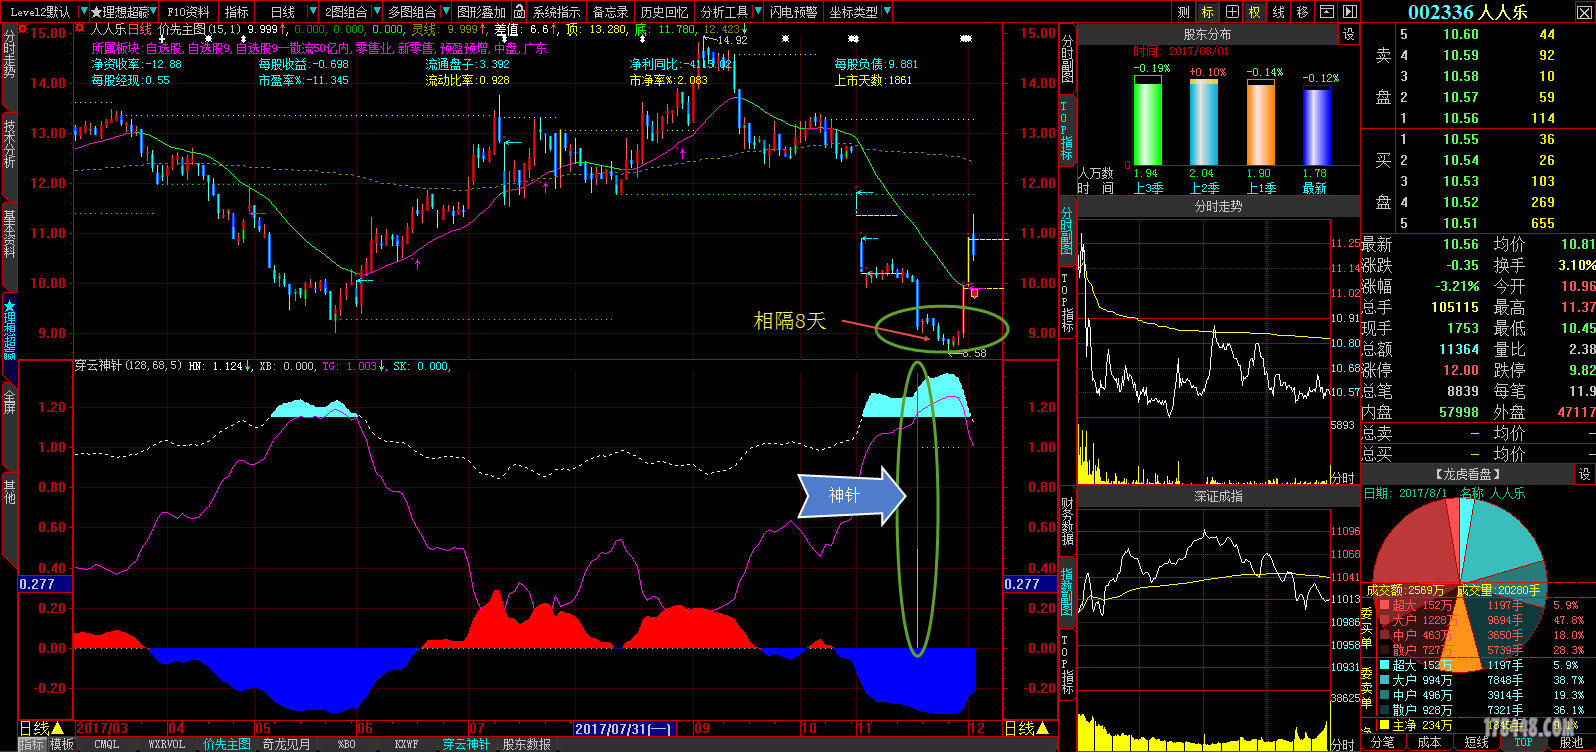
Task: Open the 分析工具 dropdown arrow
Action: (x=758, y=12)
